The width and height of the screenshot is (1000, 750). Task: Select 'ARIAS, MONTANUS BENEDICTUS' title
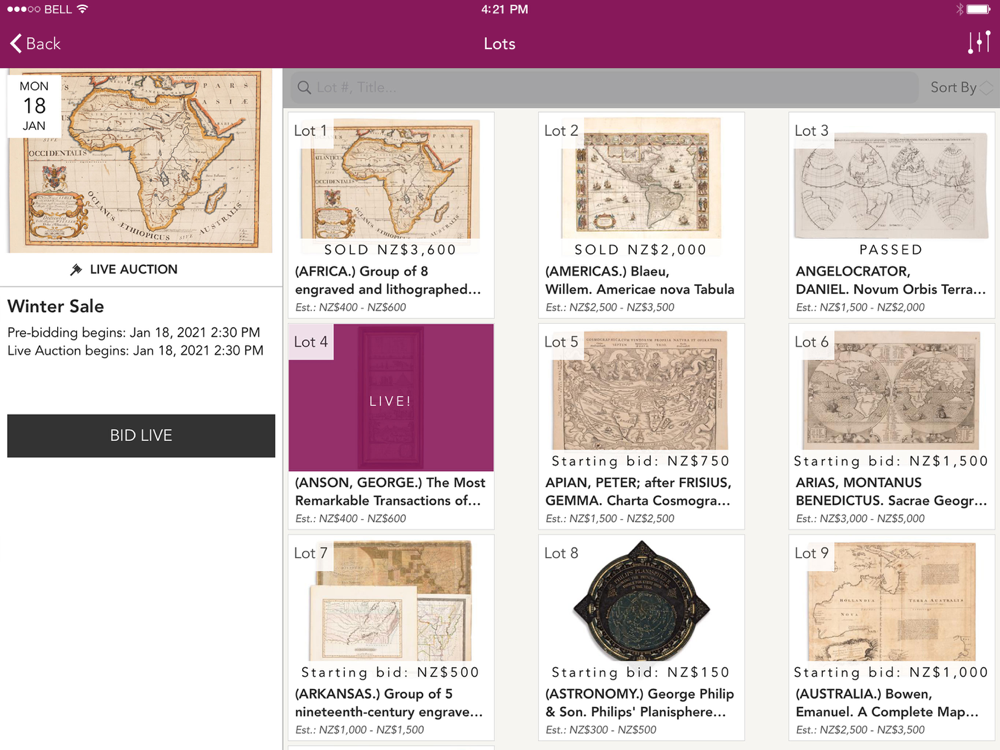click(x=891, y=492)
